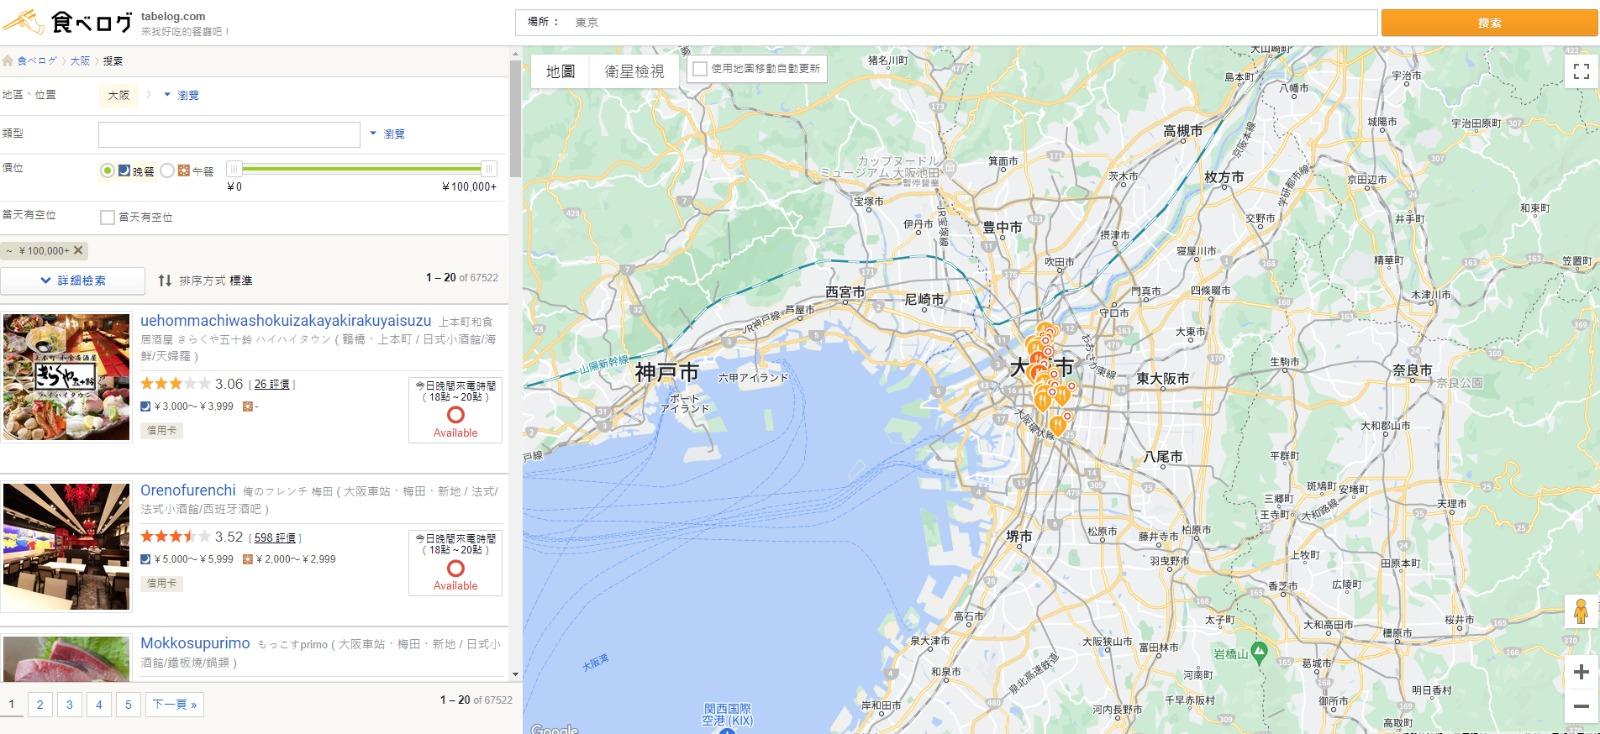The height and width of the screenshot is (734, 1600).
Task: Click Available circle for Orenofurenchi
Action: click(x=455, y=568)
